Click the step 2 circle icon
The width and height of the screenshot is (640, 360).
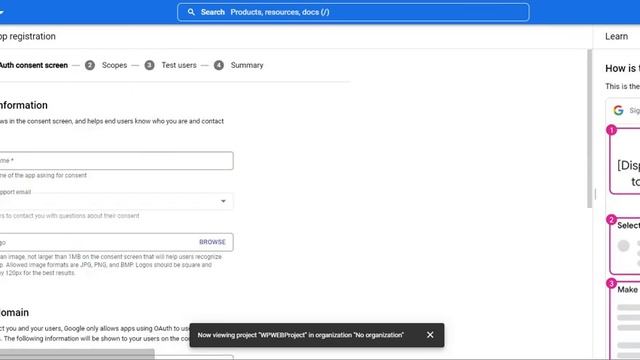coord(90,65)
